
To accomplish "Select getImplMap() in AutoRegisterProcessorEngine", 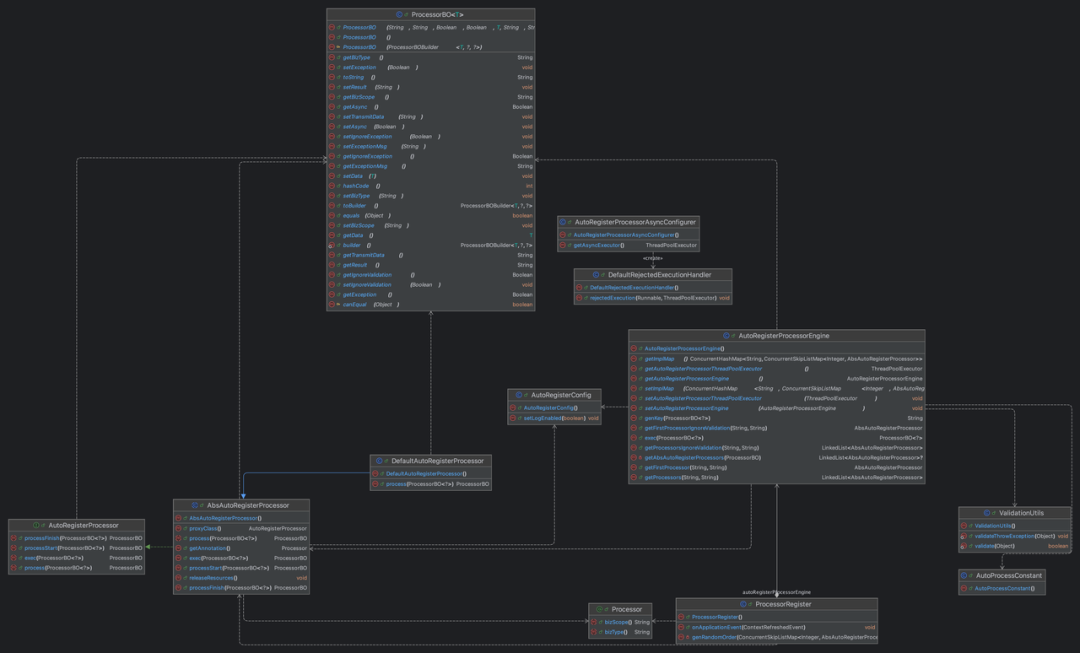I will 776,359.
